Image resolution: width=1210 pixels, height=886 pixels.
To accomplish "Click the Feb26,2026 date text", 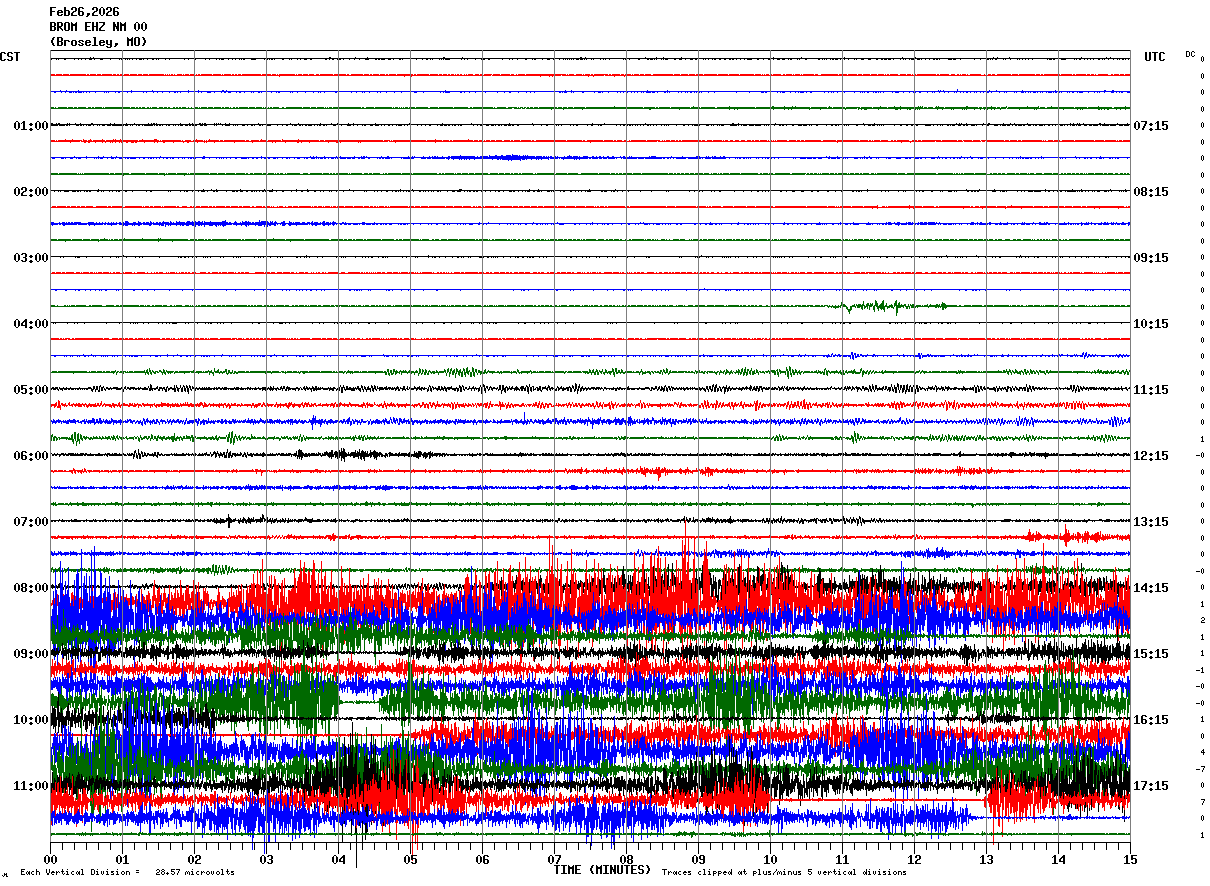I will coord(84,12).
